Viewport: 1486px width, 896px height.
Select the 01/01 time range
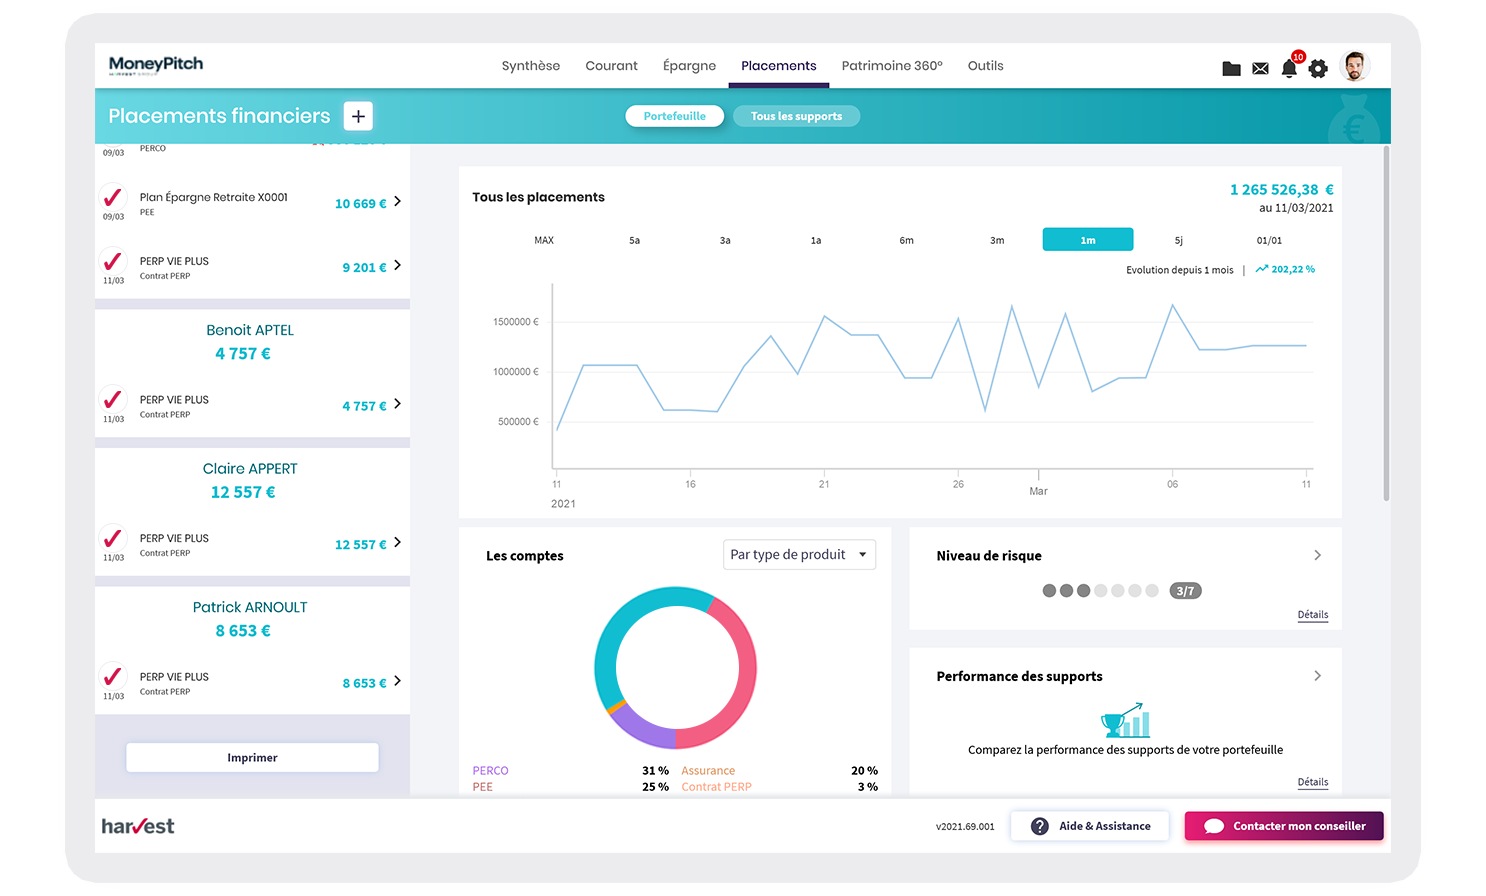[x=1269, y=240]
